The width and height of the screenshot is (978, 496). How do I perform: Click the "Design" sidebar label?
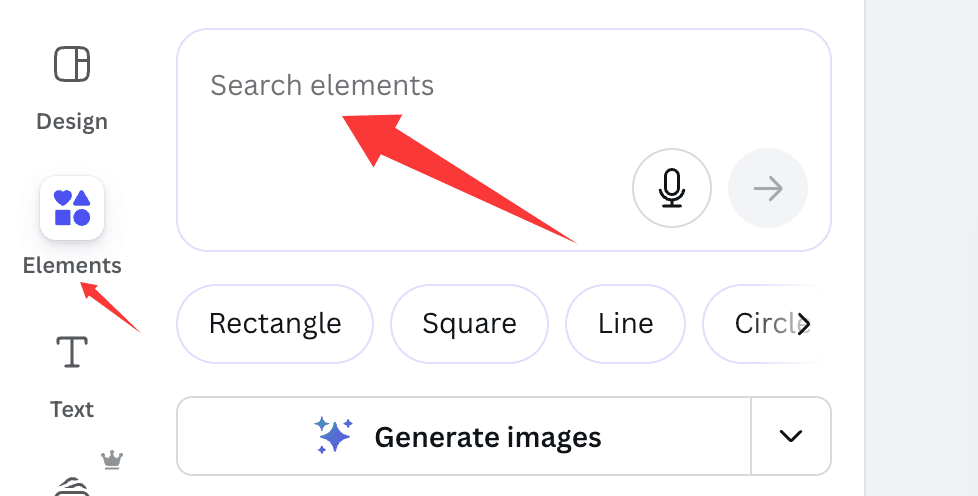pos(71,122)
